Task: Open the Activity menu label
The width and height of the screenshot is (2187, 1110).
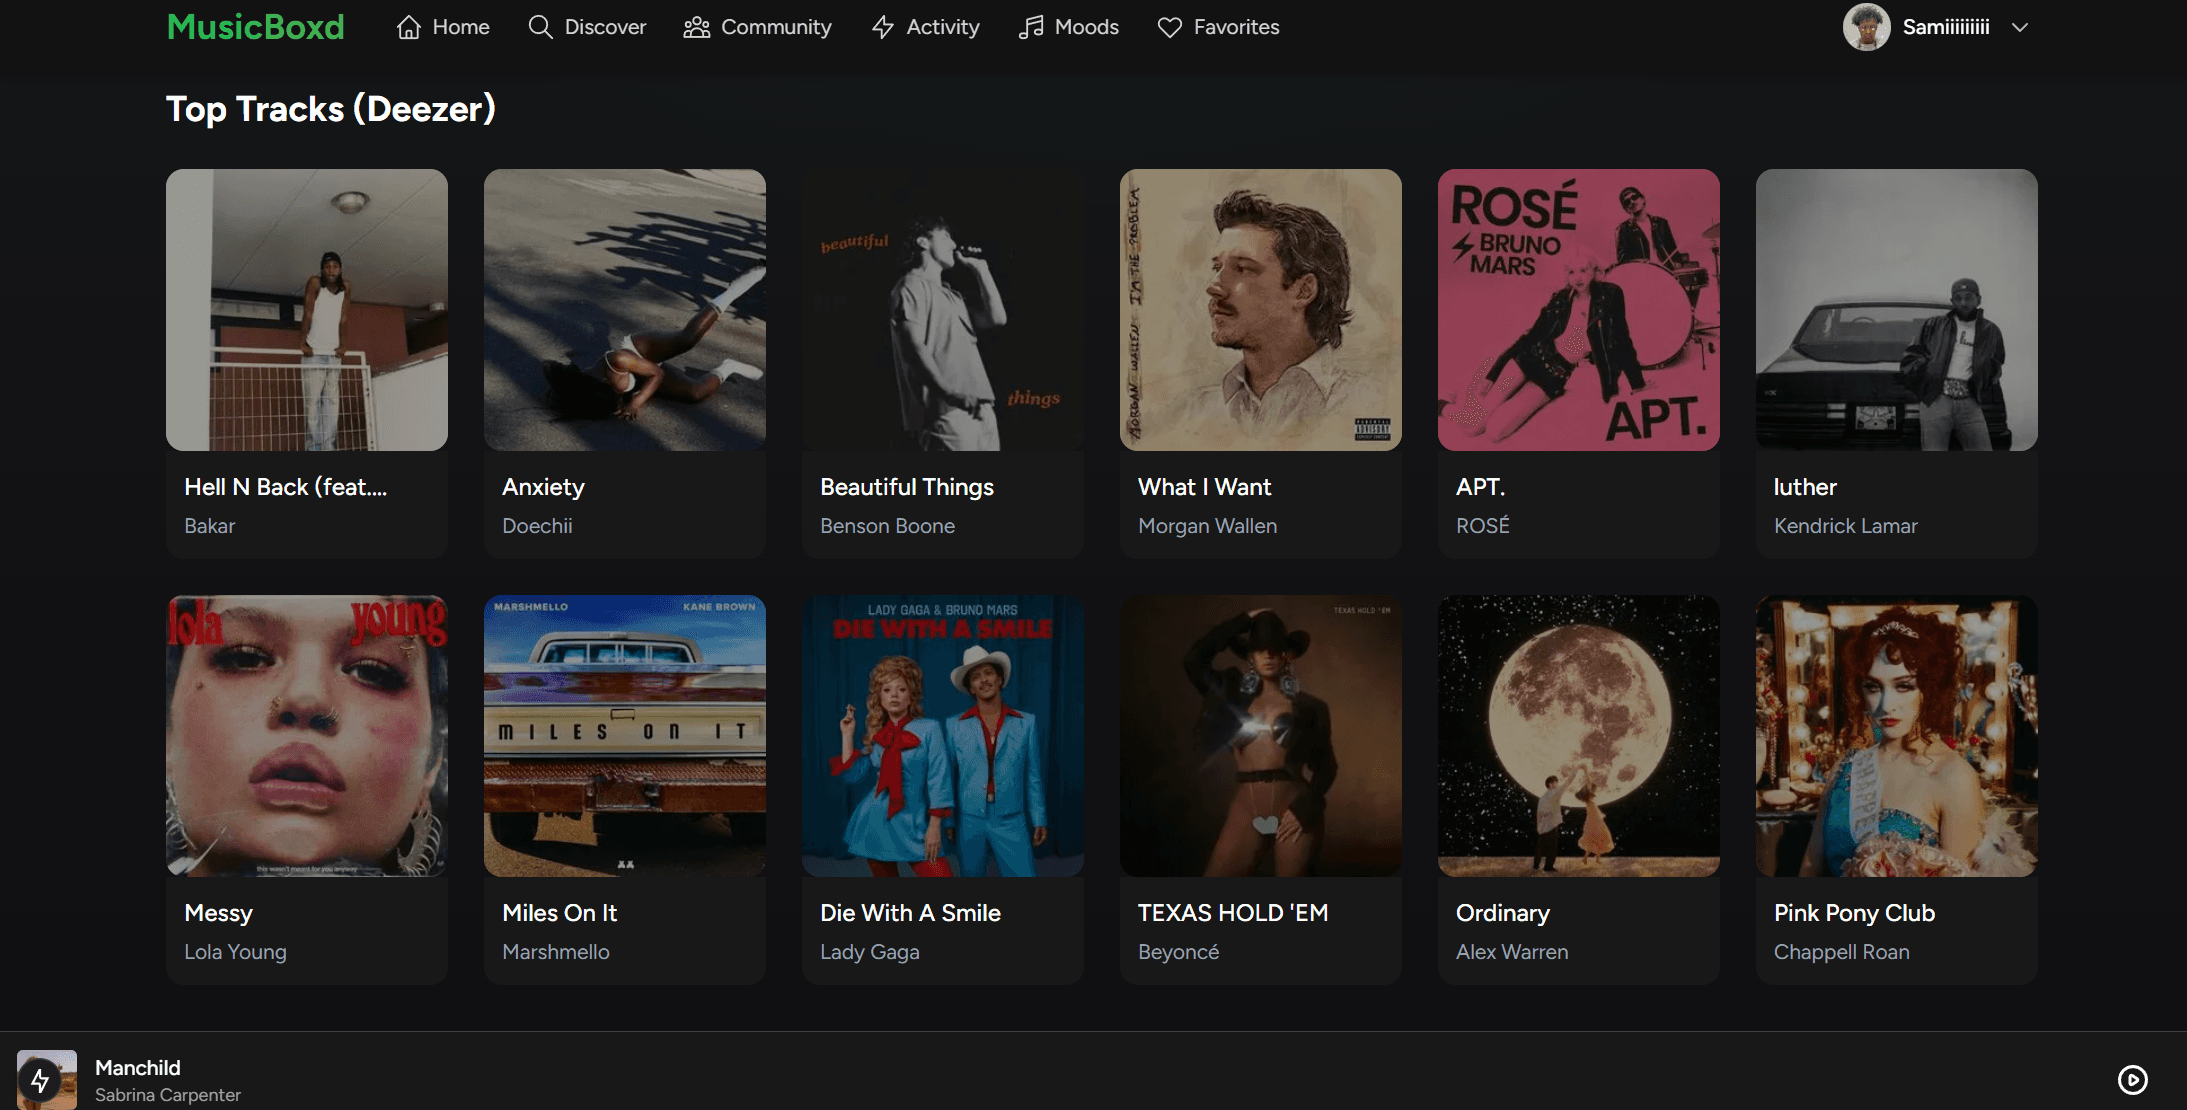Action: tap(943, 27)
